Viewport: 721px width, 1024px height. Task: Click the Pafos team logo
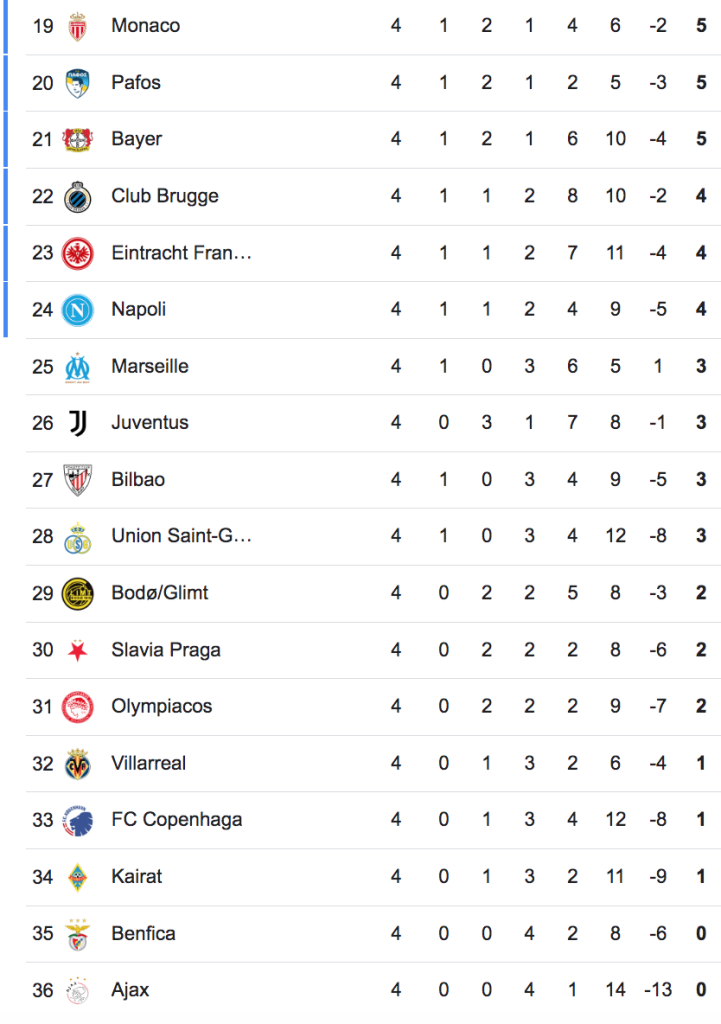click(x=77, y=83)
